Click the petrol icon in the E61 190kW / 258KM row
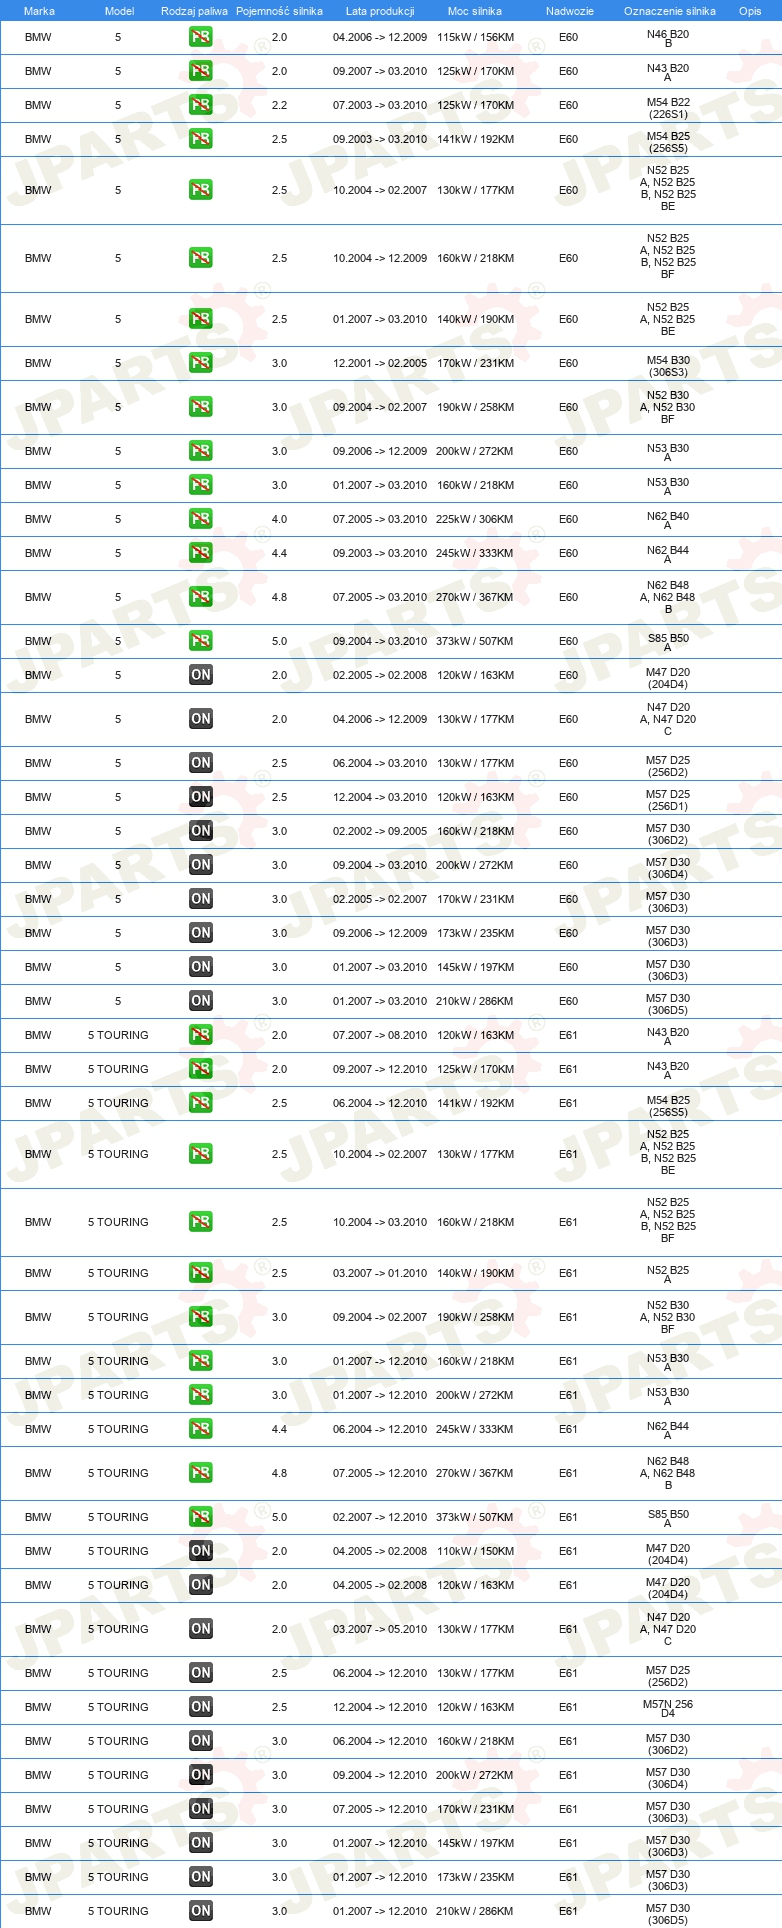The image size is (782, 1928). (201, 1317)
